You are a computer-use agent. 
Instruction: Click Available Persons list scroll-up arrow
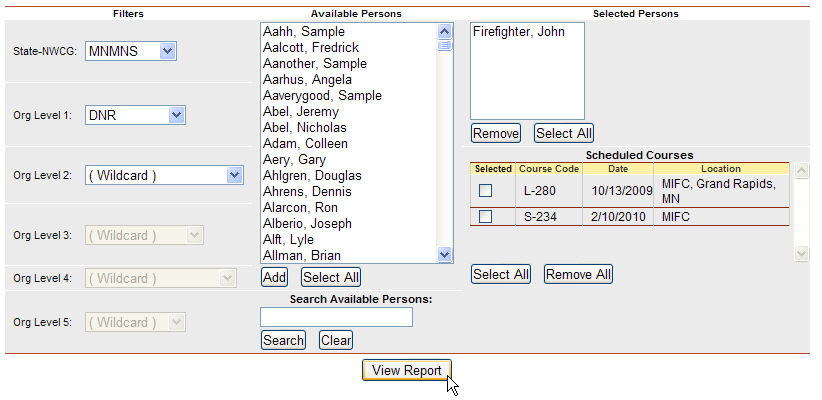(445, 31)
